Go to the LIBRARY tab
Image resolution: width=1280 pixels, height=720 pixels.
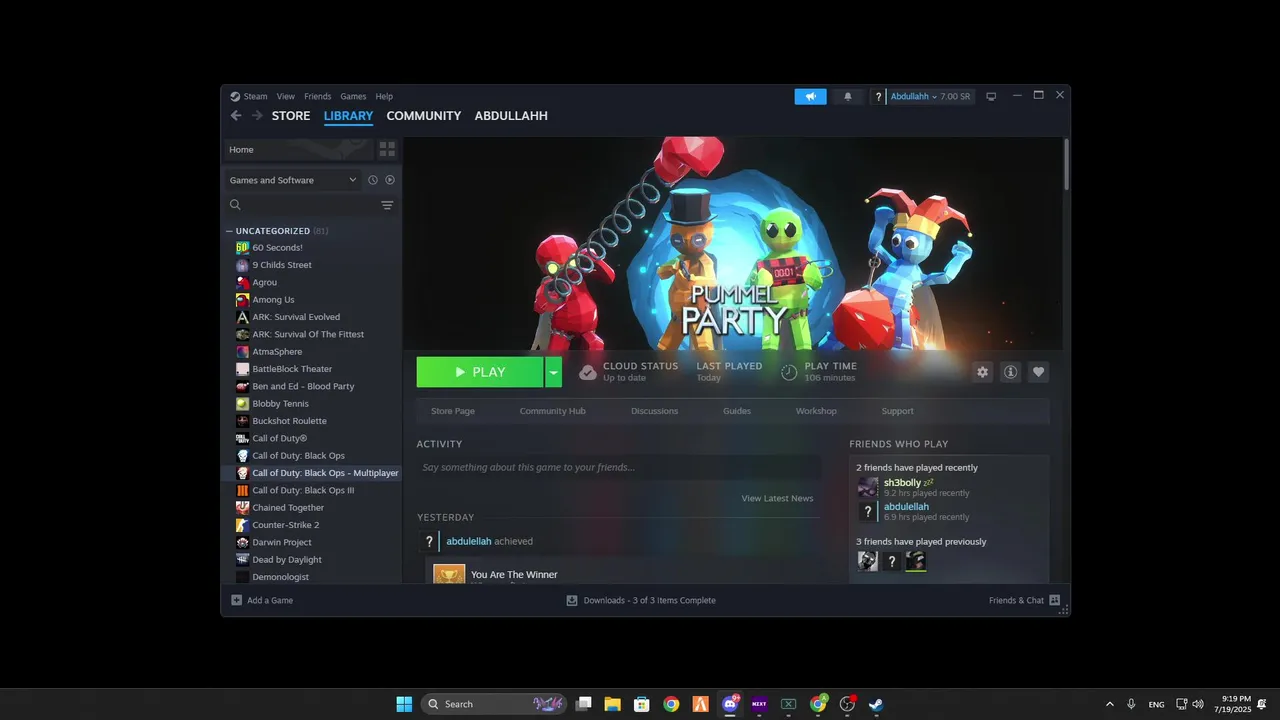pos(348,116)
